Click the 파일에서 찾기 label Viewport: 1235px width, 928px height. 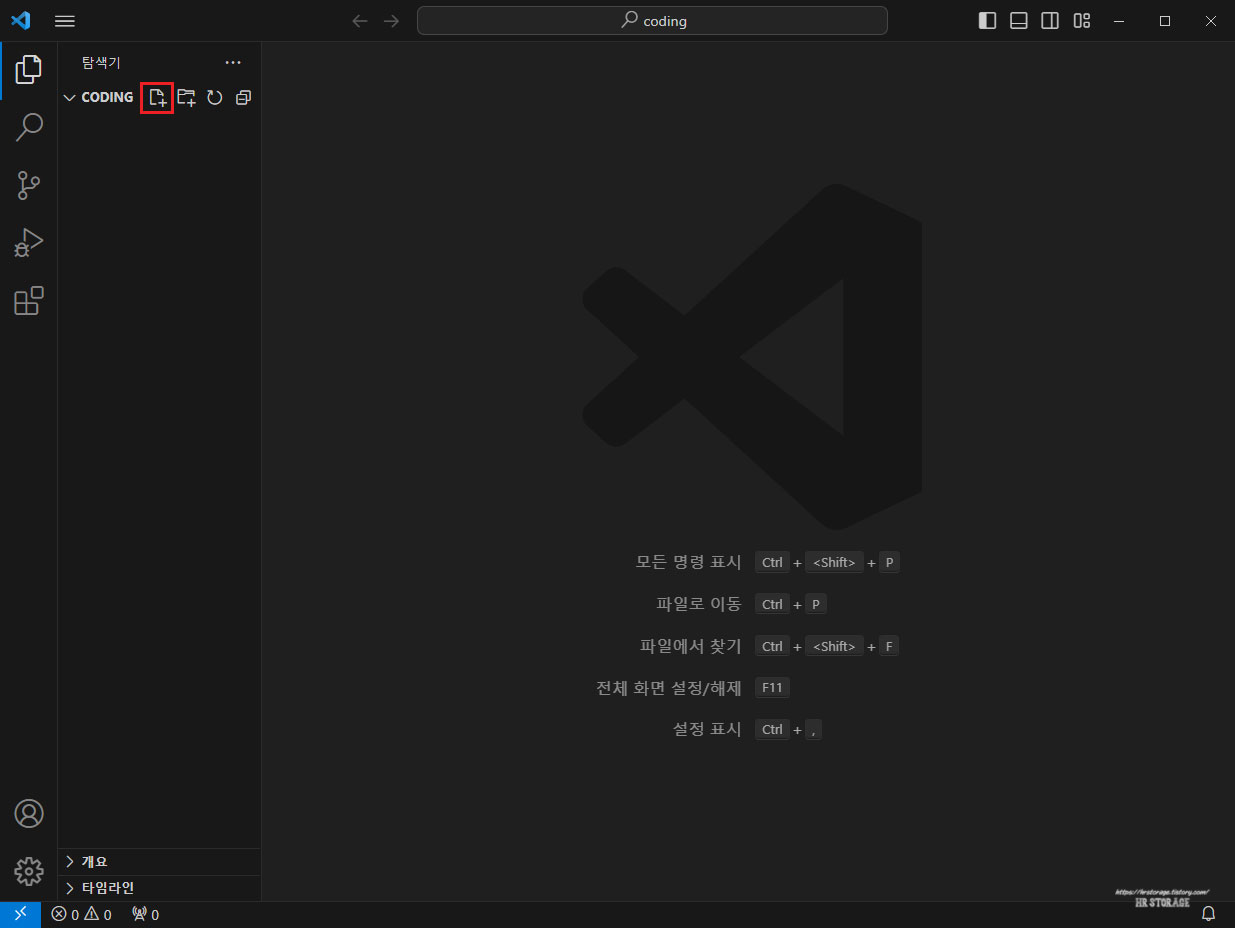(x=691, y=646)
